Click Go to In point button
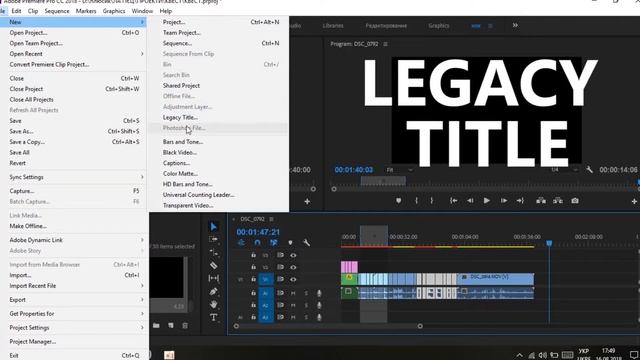This screenshot has height=360, width=640. click(x=453, y=200)
